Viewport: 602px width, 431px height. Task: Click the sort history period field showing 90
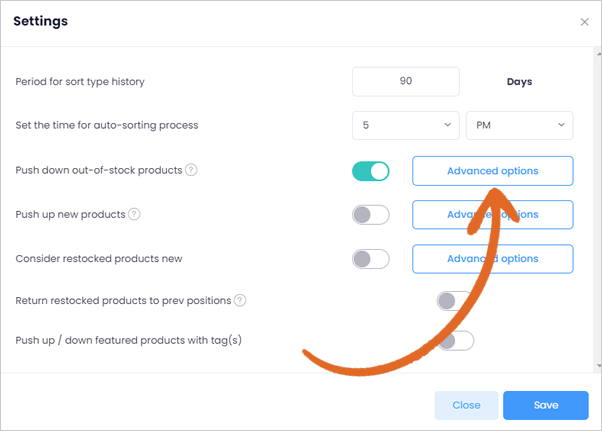(405, 81)
